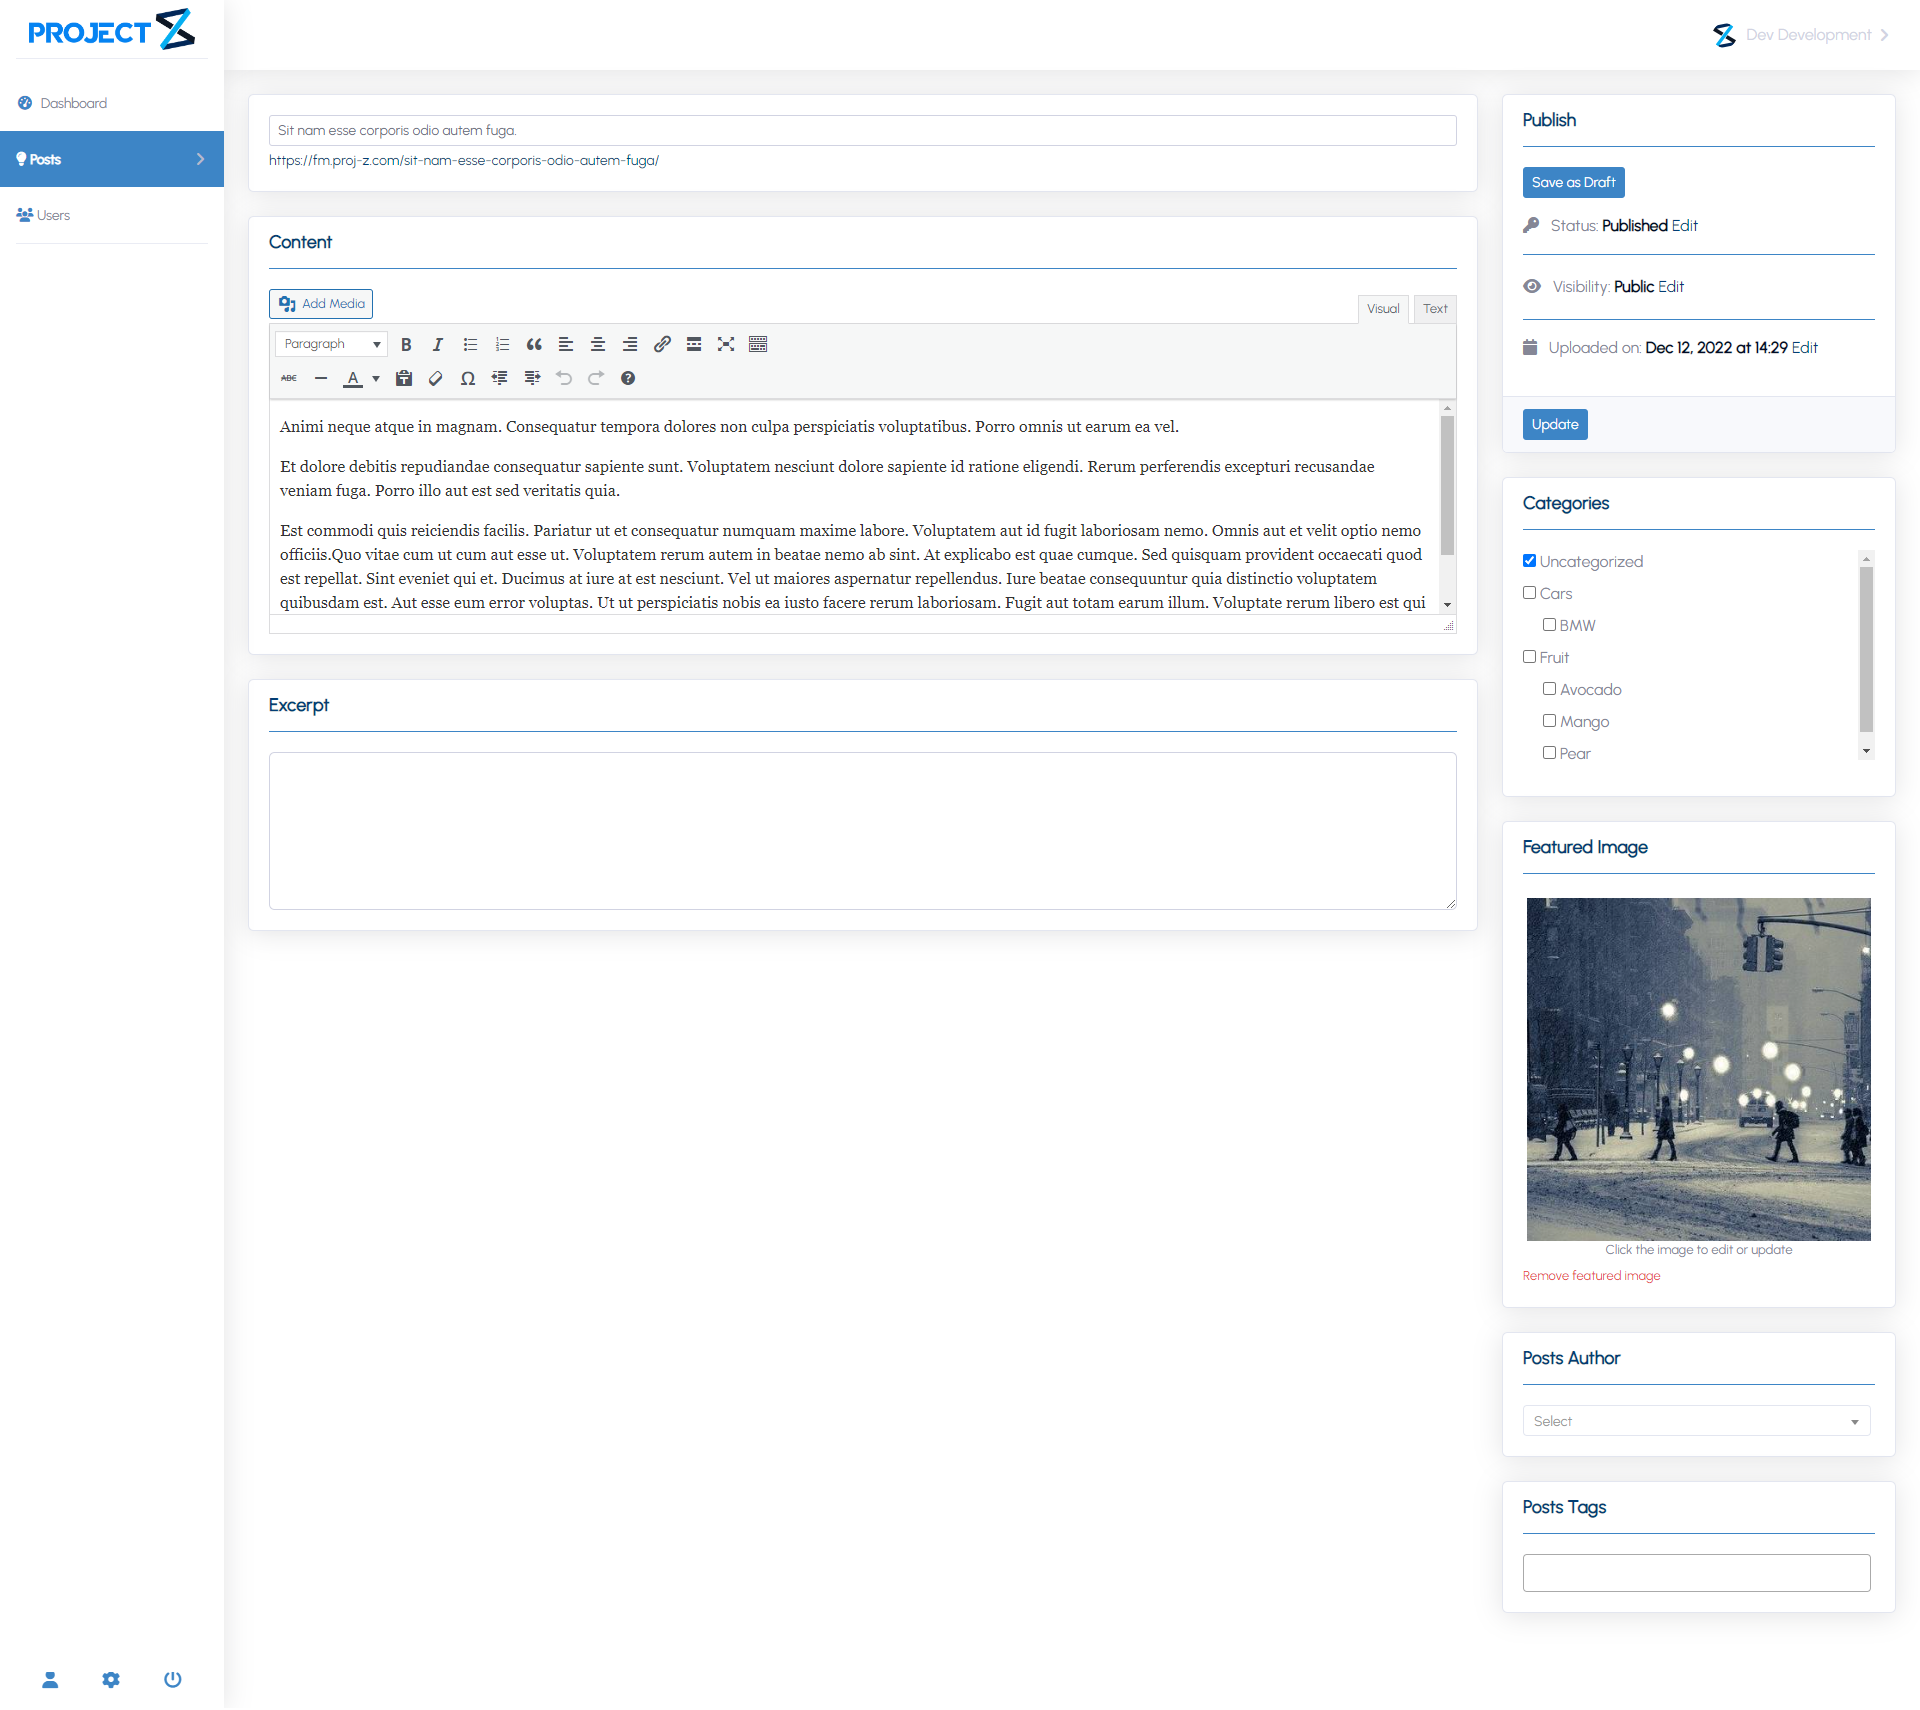Toggle bold formatting in editor toolbar
The height and width of the screenshot is (1710, 1920).
click(406, 344)
